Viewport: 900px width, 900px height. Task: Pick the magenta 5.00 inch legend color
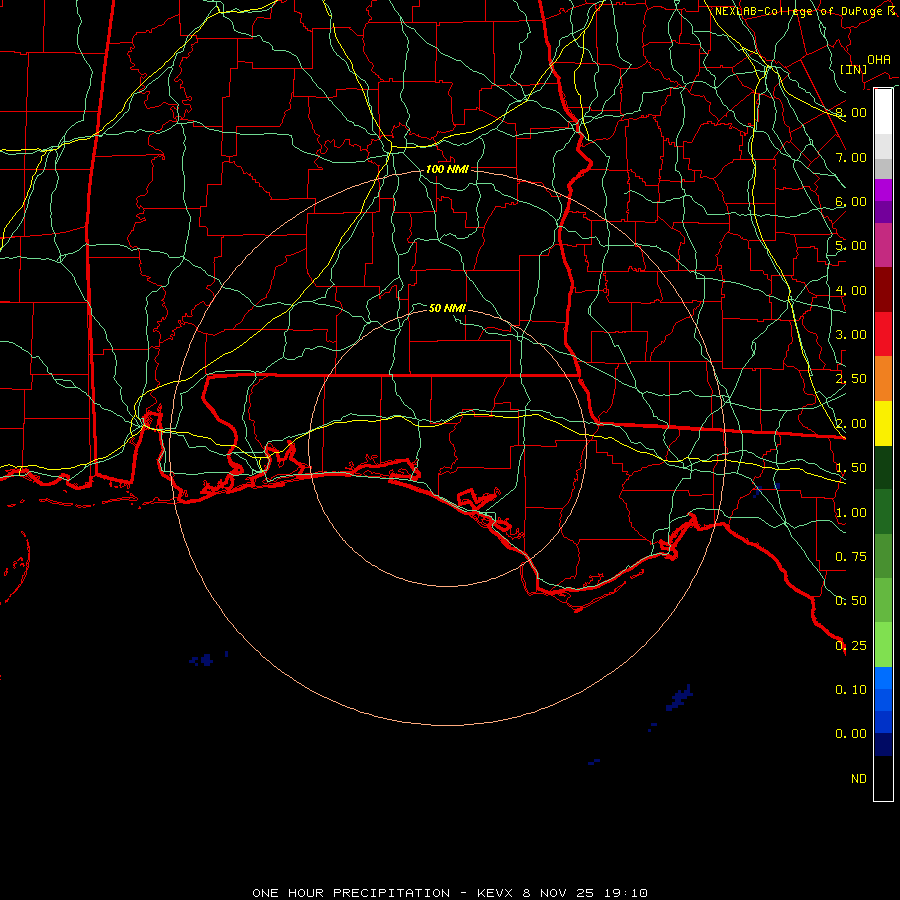[883, 245]
